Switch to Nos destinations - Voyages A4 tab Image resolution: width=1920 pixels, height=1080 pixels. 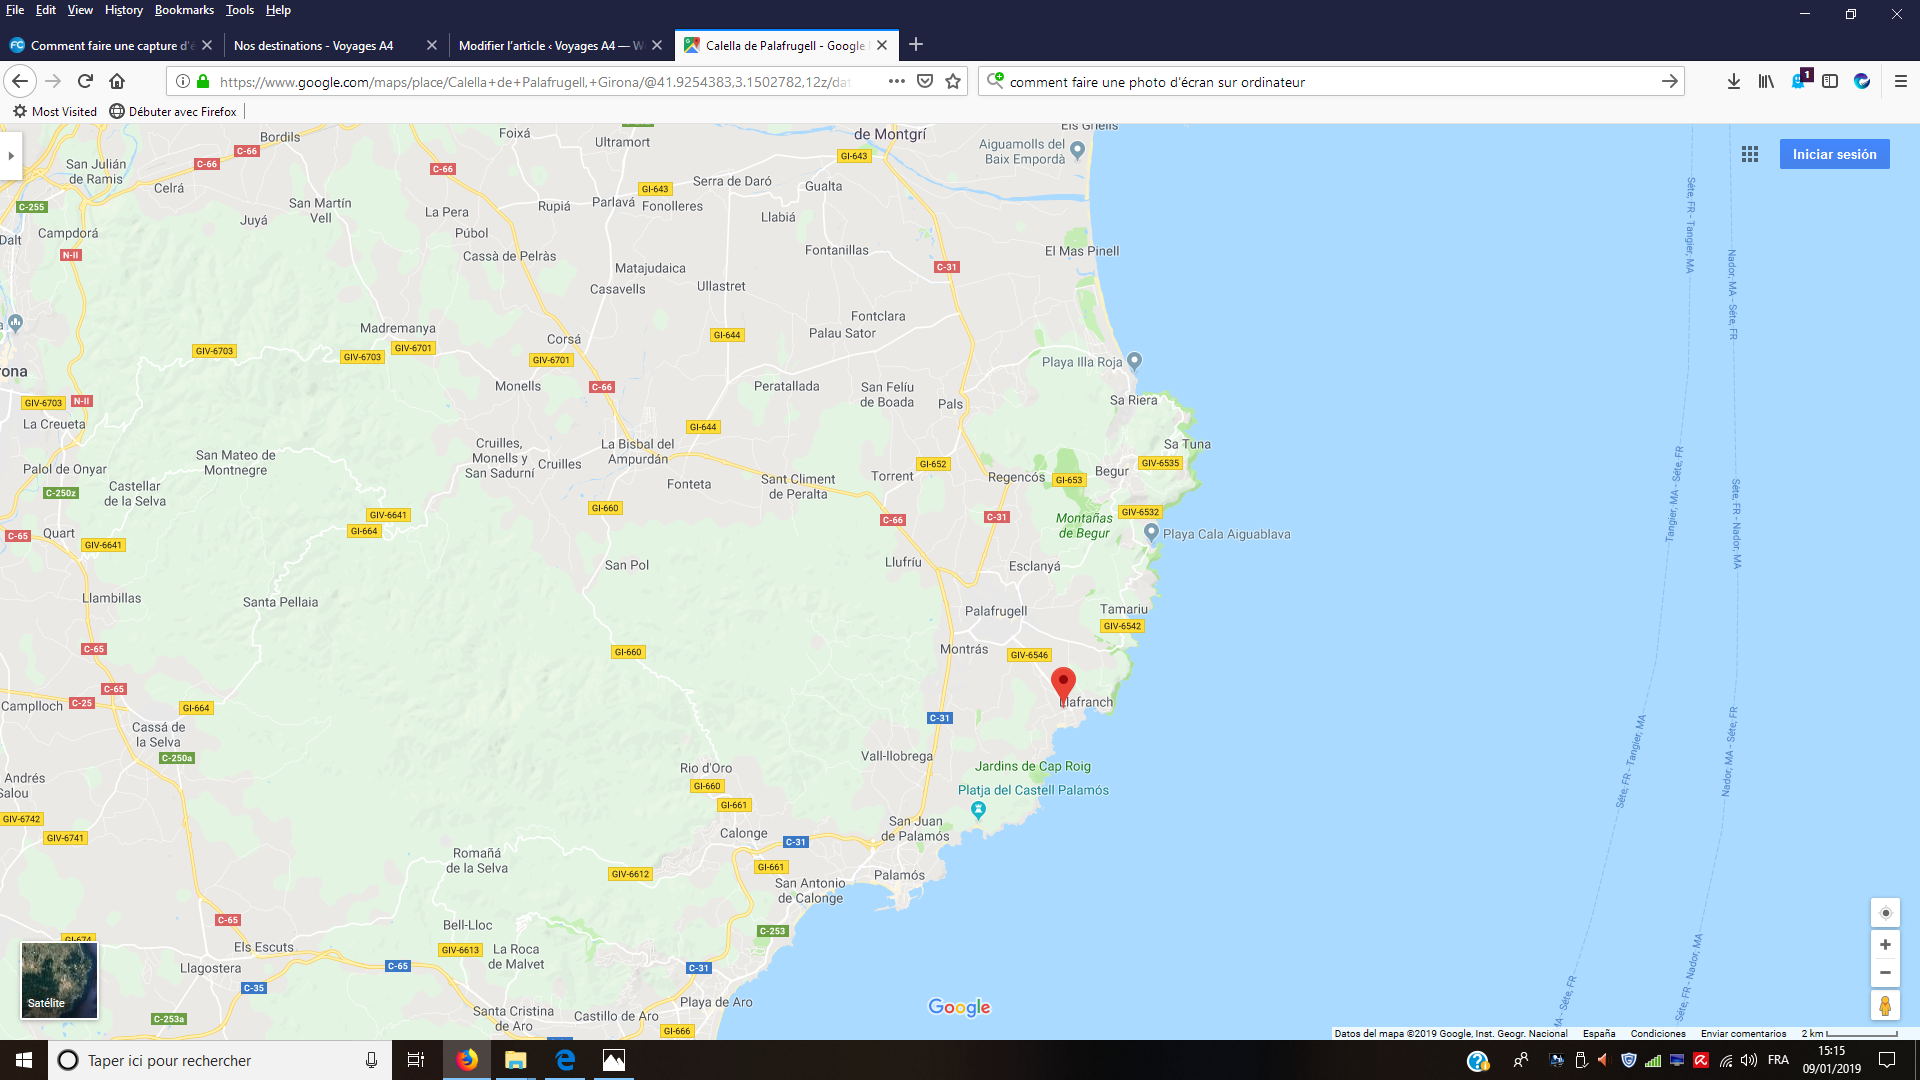click(x=314, y=46)
